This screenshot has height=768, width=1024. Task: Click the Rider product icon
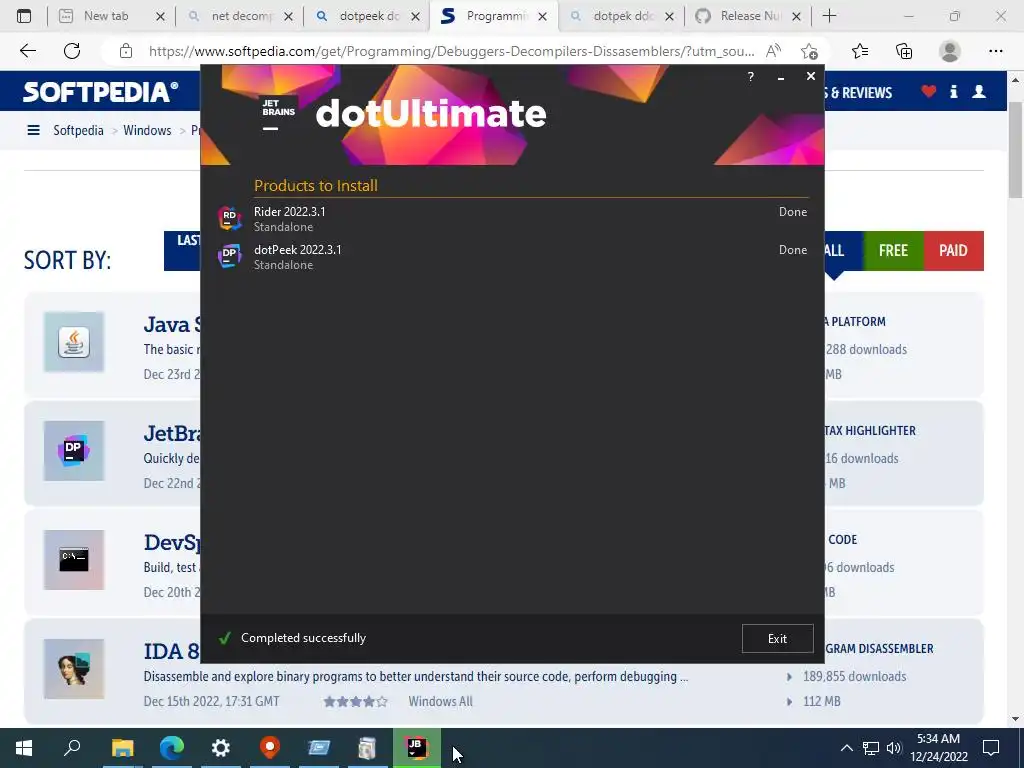pos(229,218)
